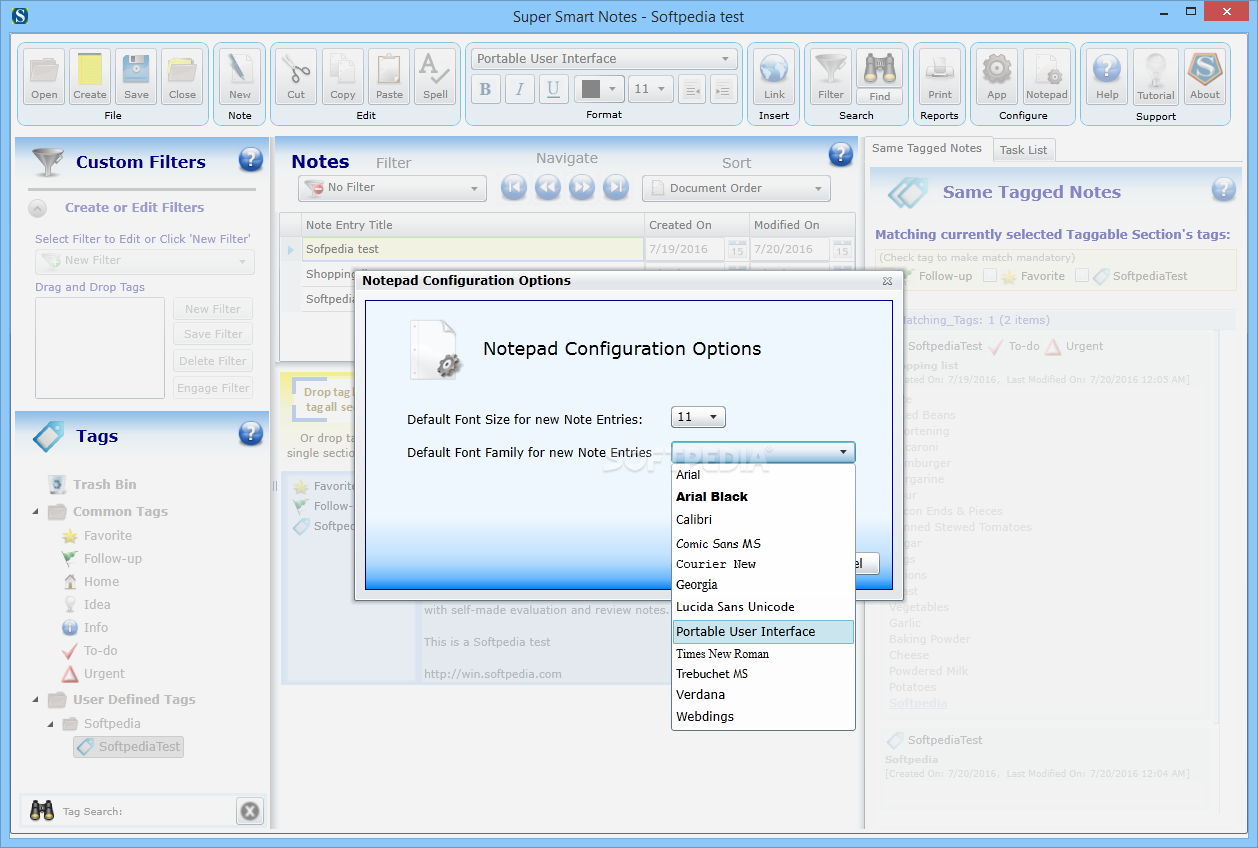
Task: Choose Comic Sans MS font
Action: point(763,543)
